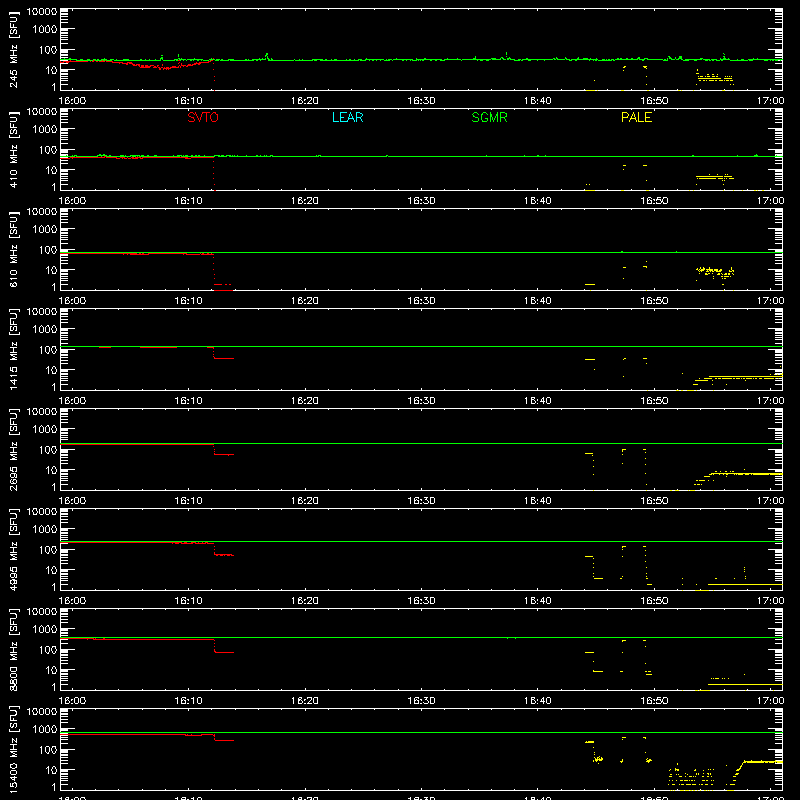Click the 17:00 time label of 8800 MHz plot

770,701
